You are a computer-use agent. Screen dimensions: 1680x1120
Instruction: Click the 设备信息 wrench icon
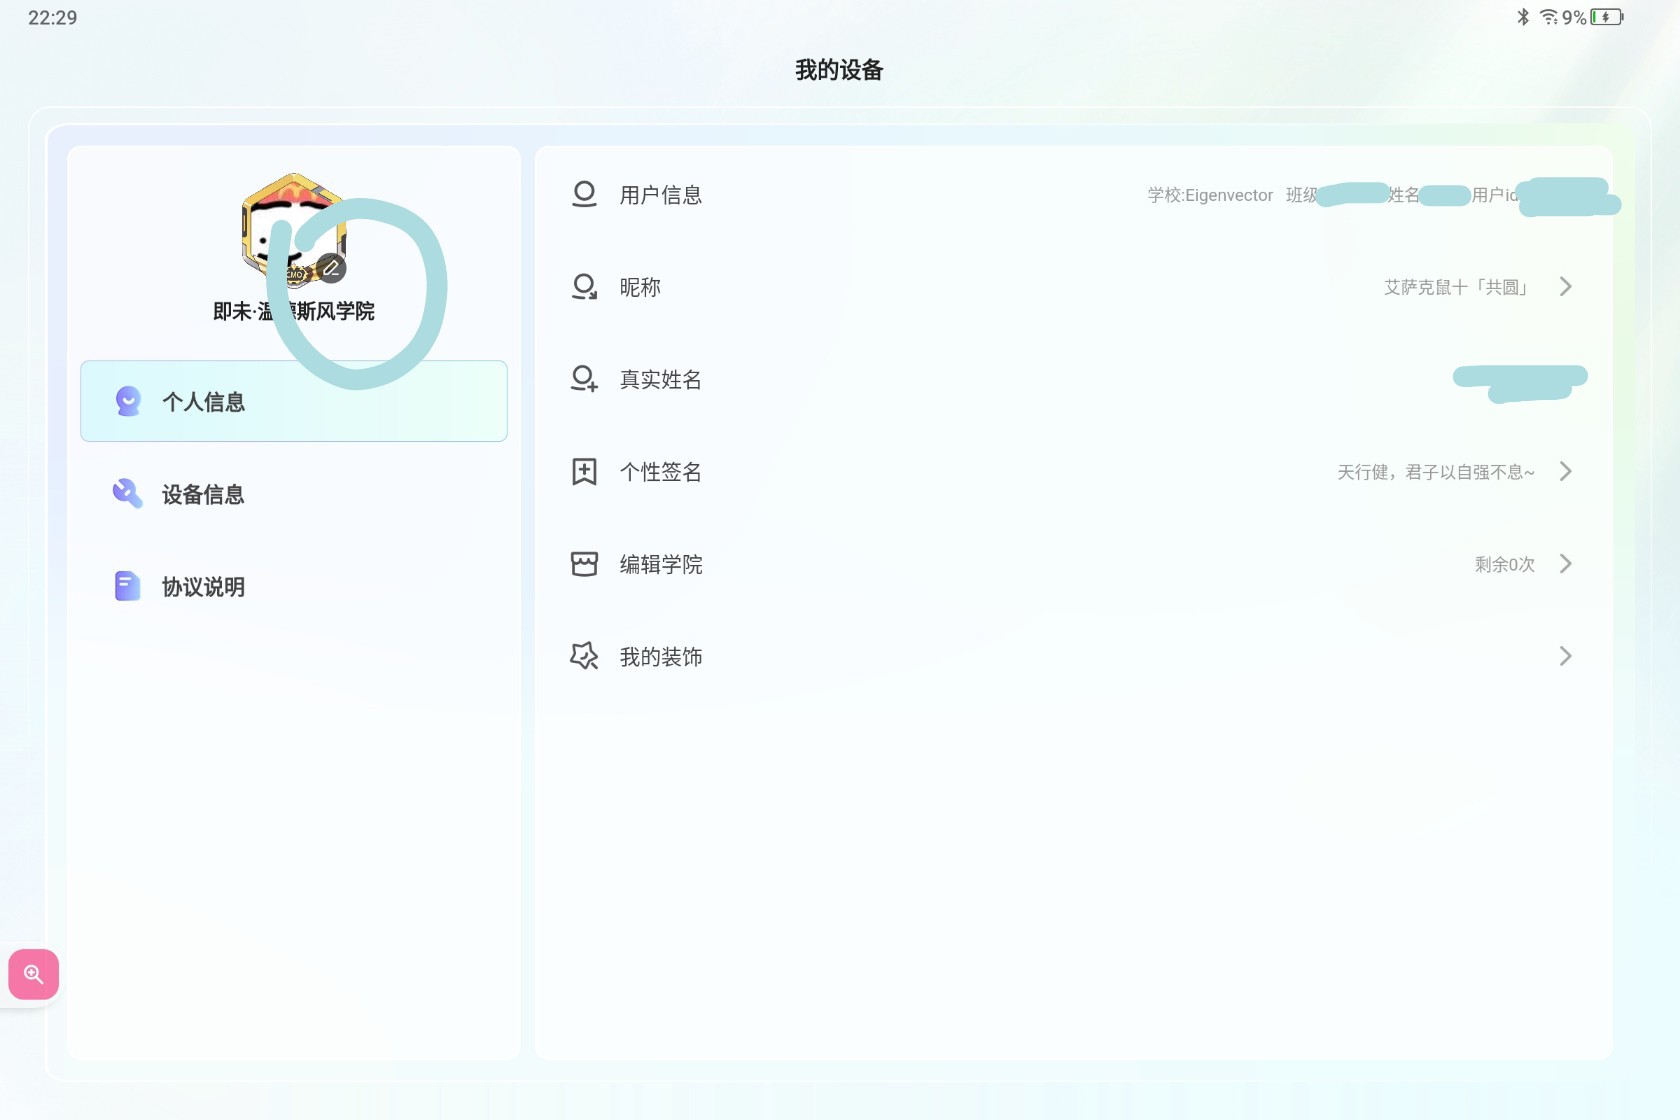click(x=128, y=493)
